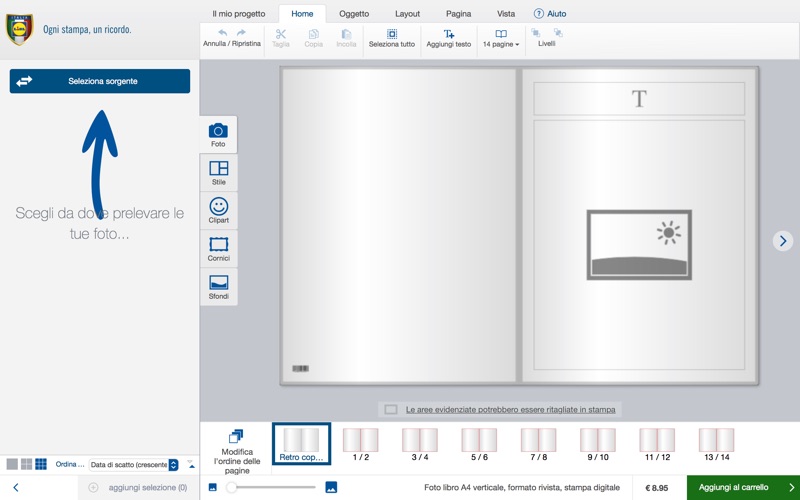Viewport: 800px width, 500px height.
Task: Click the zoom slider handle
Action: 231,488
